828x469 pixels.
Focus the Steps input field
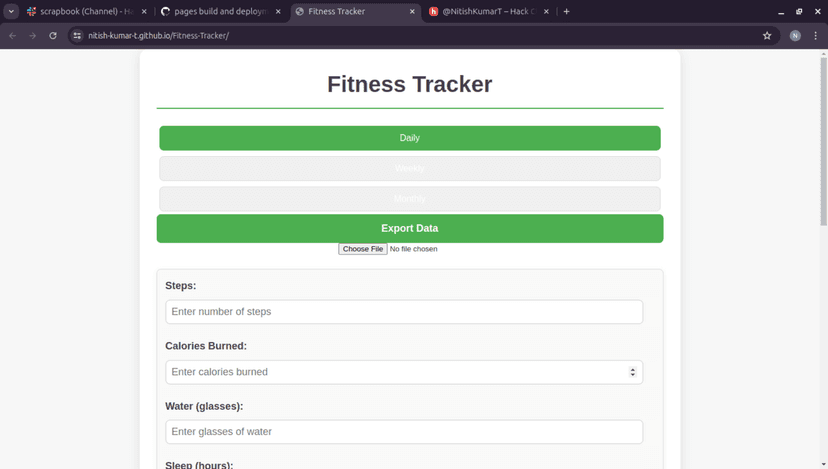pyautogui.click(x=404, y=312)
